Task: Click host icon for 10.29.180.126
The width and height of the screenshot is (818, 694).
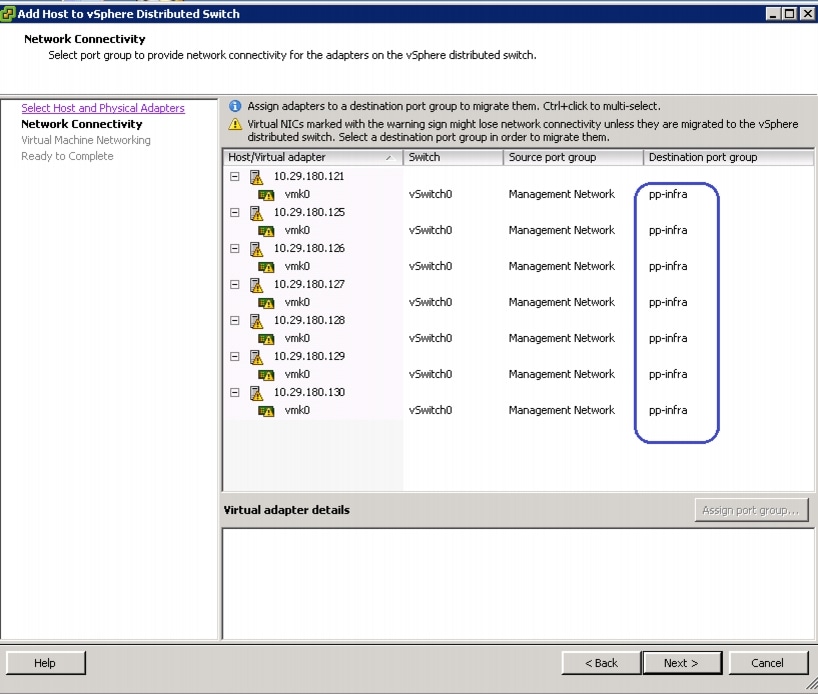Action: coord(256,249)
